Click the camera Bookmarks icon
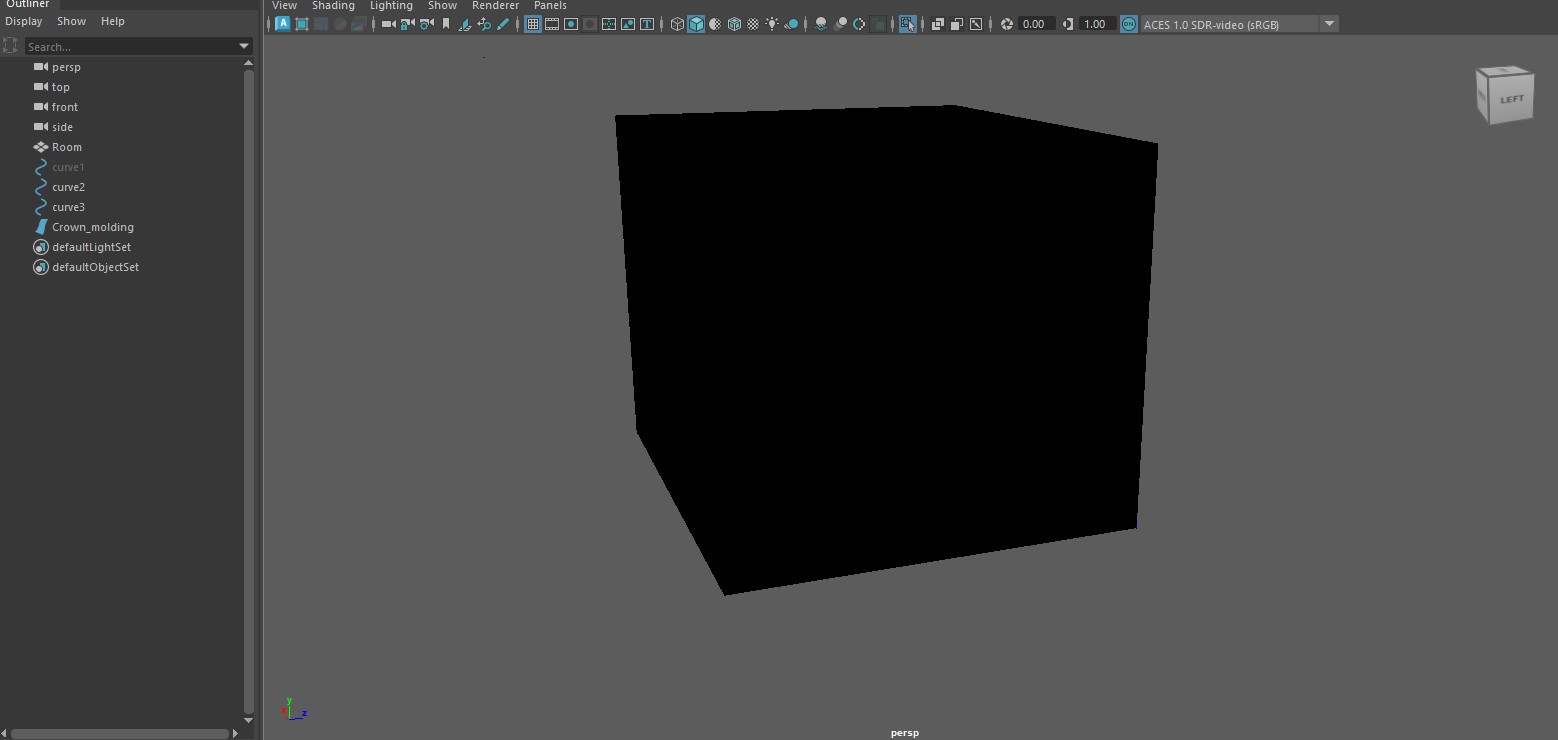The image size is (1558, 740). tap(445, 24)
